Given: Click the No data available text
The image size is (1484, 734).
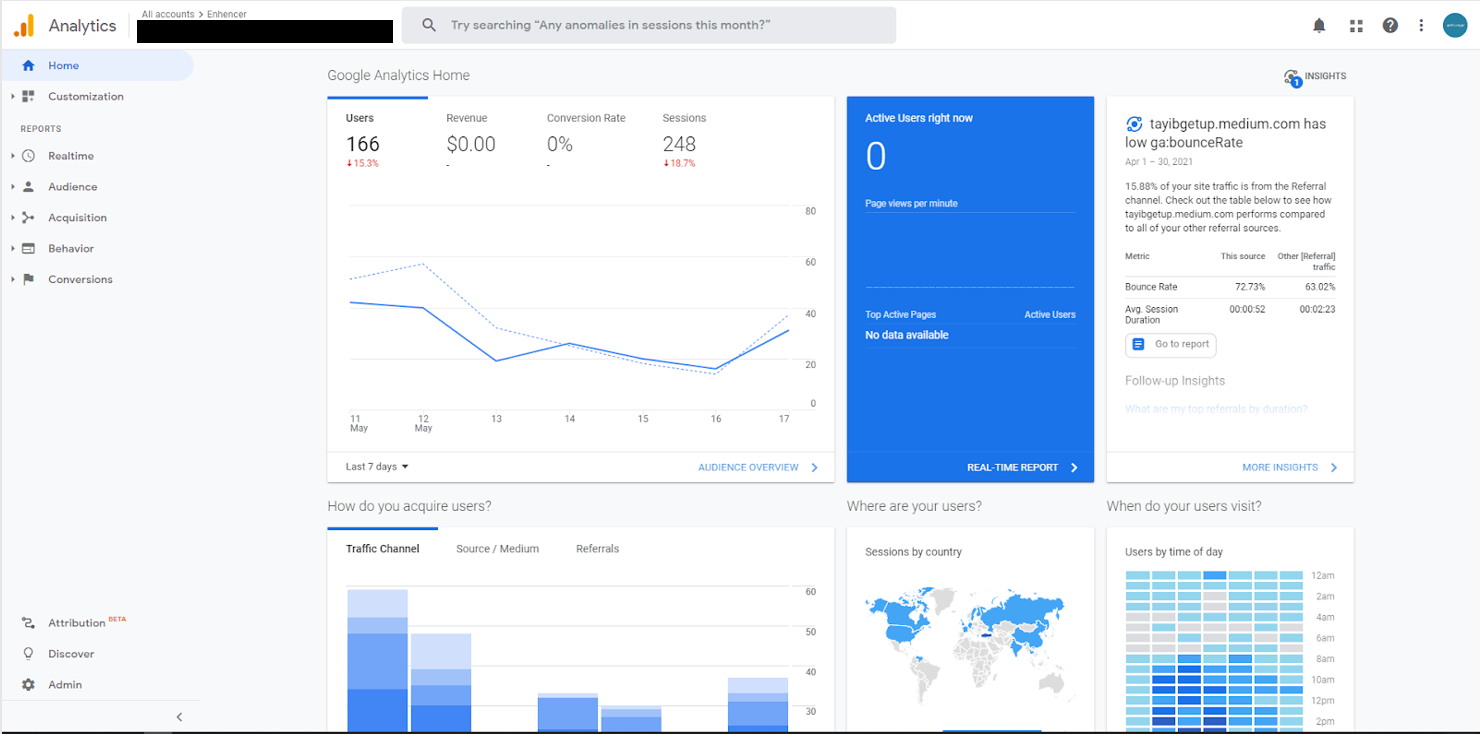Looking at the screenshot, I should click(x=907, y=335).
